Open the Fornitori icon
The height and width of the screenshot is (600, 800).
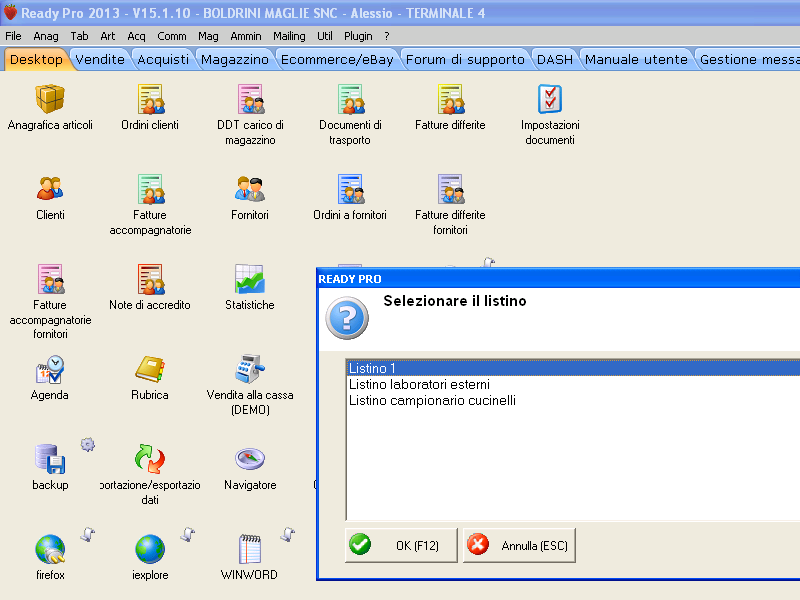[x=250, y=189]
